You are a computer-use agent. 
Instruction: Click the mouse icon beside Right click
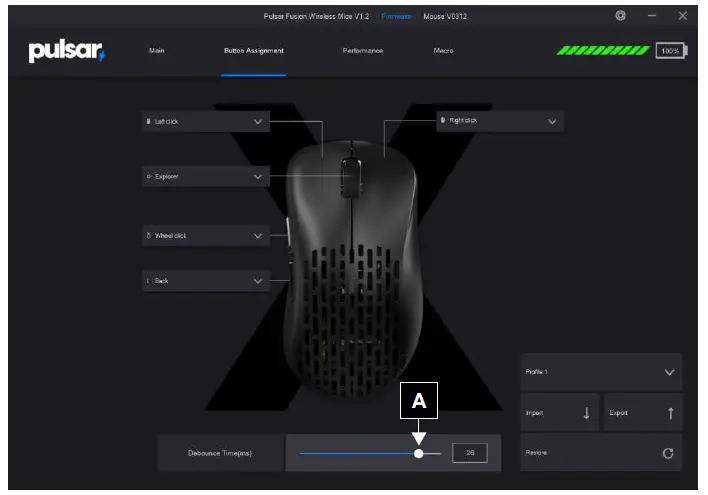point(442,120)
